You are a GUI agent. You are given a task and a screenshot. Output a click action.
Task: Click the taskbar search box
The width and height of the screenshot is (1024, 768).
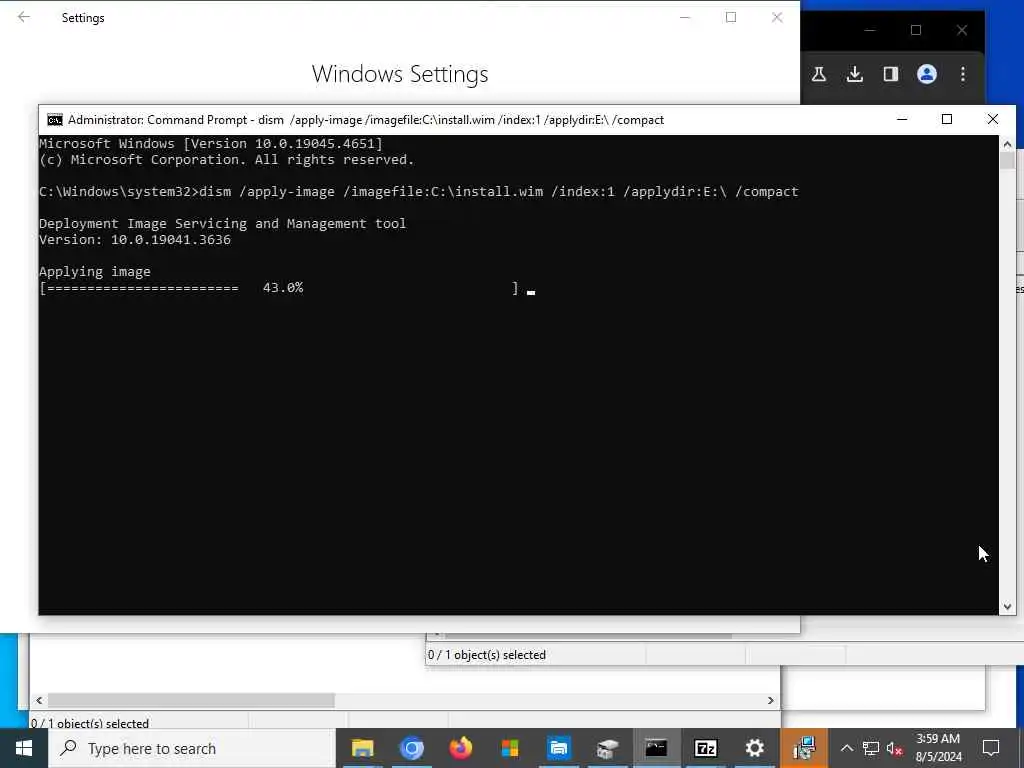pyautogui.click(x=192, y=748)
